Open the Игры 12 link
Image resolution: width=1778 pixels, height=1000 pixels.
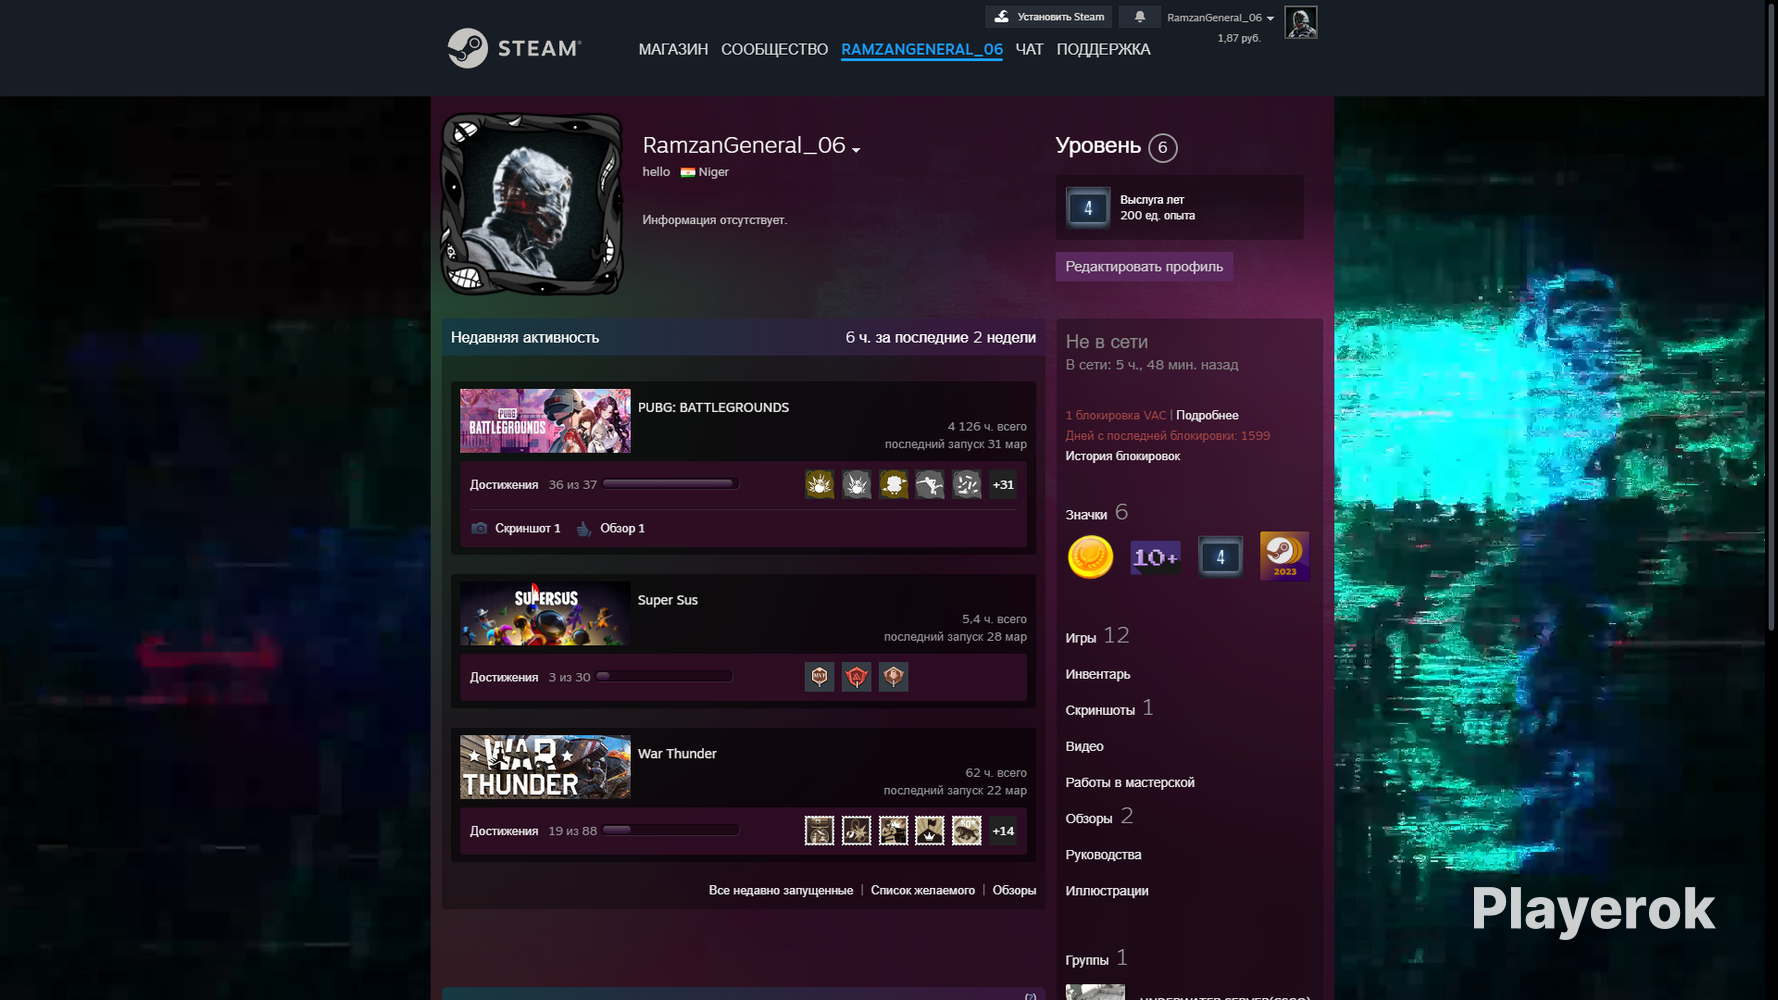coord(1097,636)
